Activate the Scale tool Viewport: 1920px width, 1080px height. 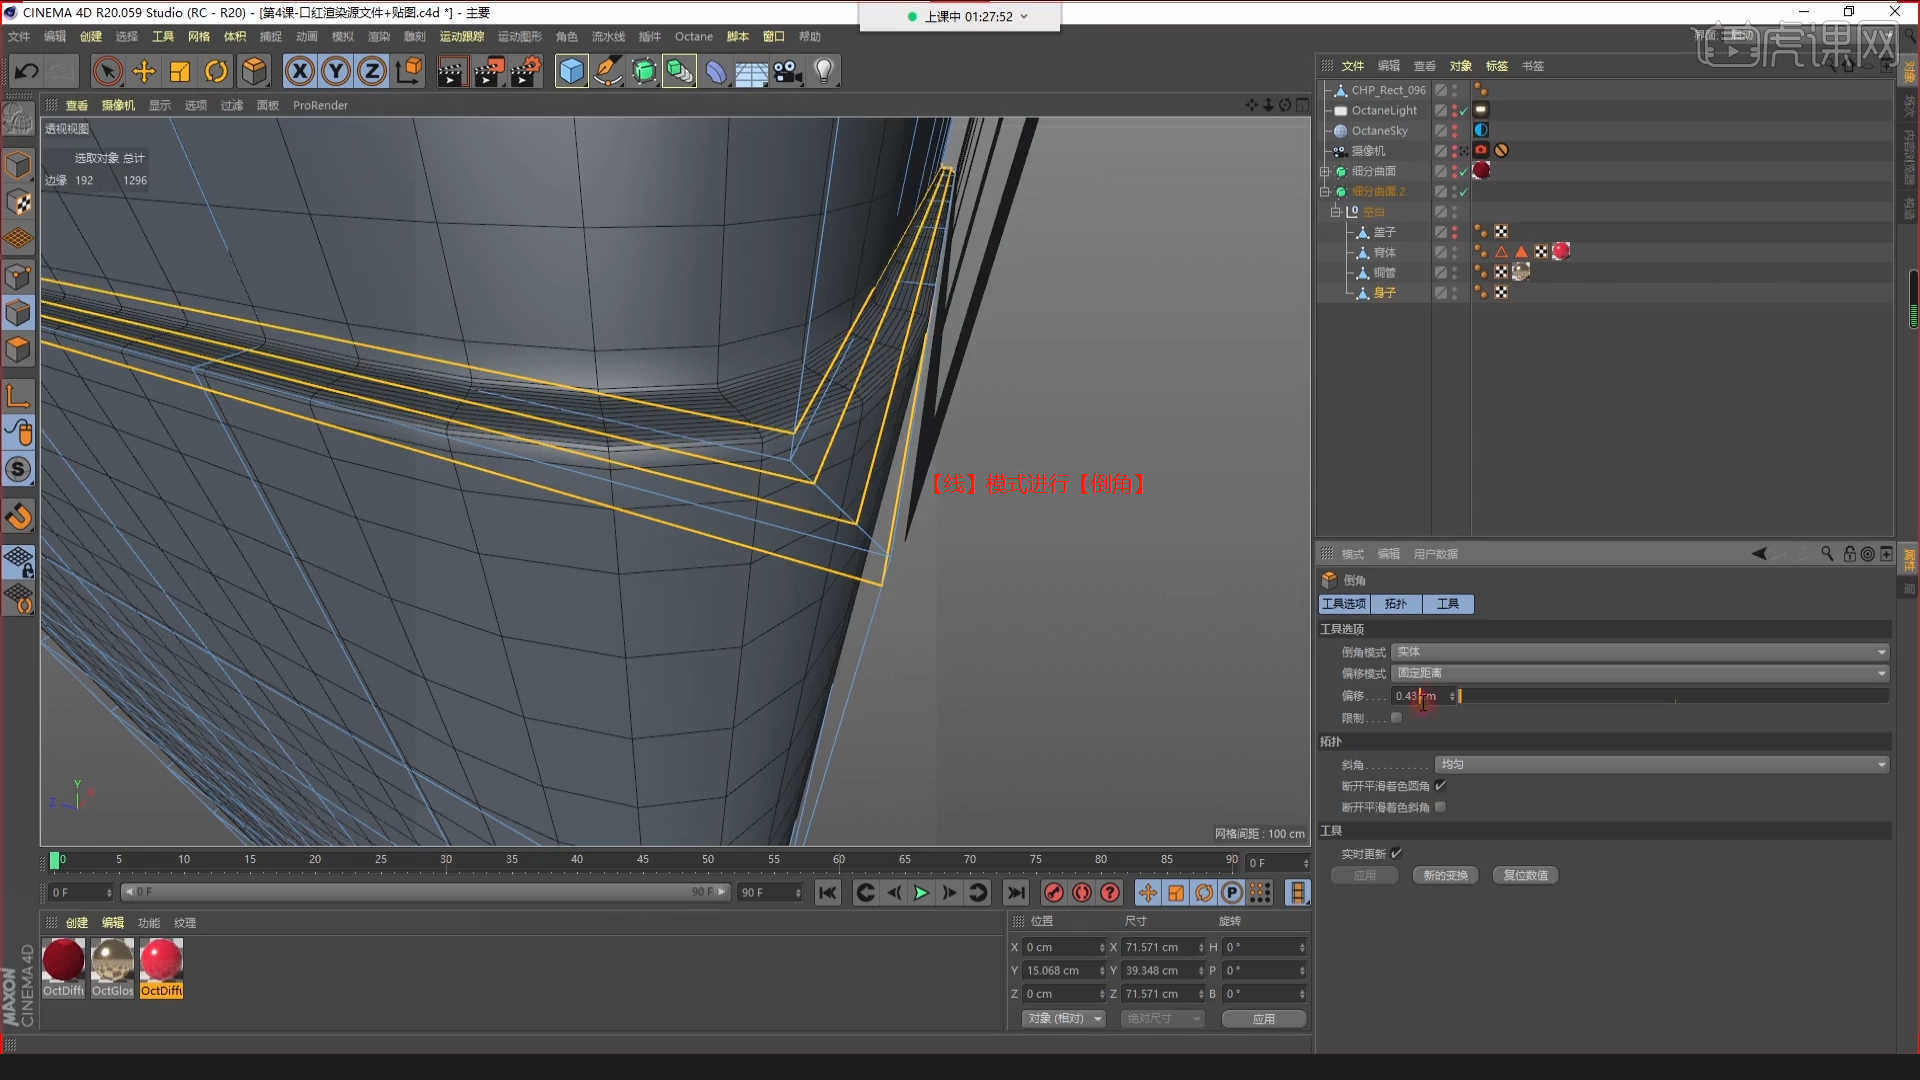(x=180, y=71)
